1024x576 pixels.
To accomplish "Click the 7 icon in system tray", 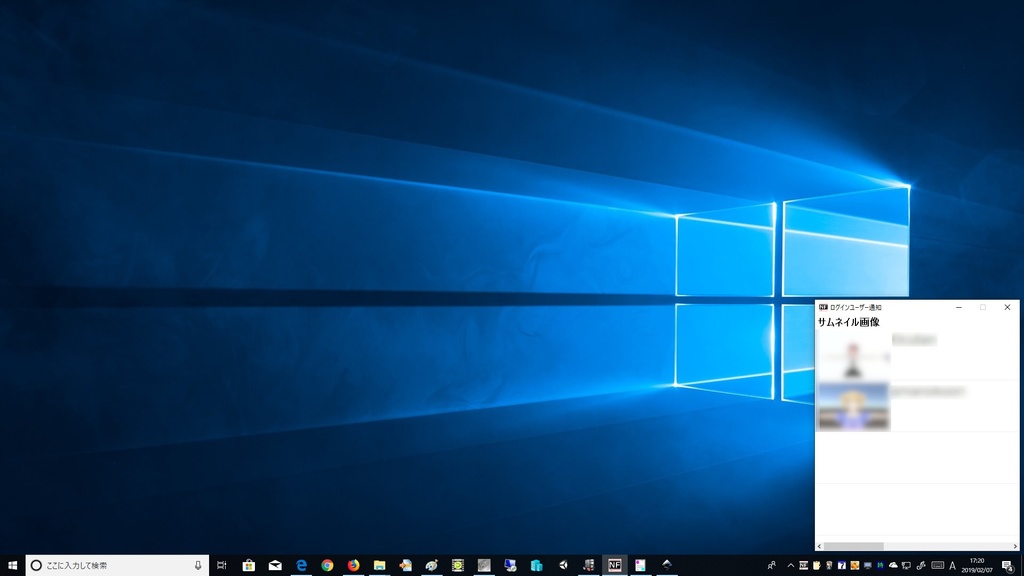I will coord(842,566).
